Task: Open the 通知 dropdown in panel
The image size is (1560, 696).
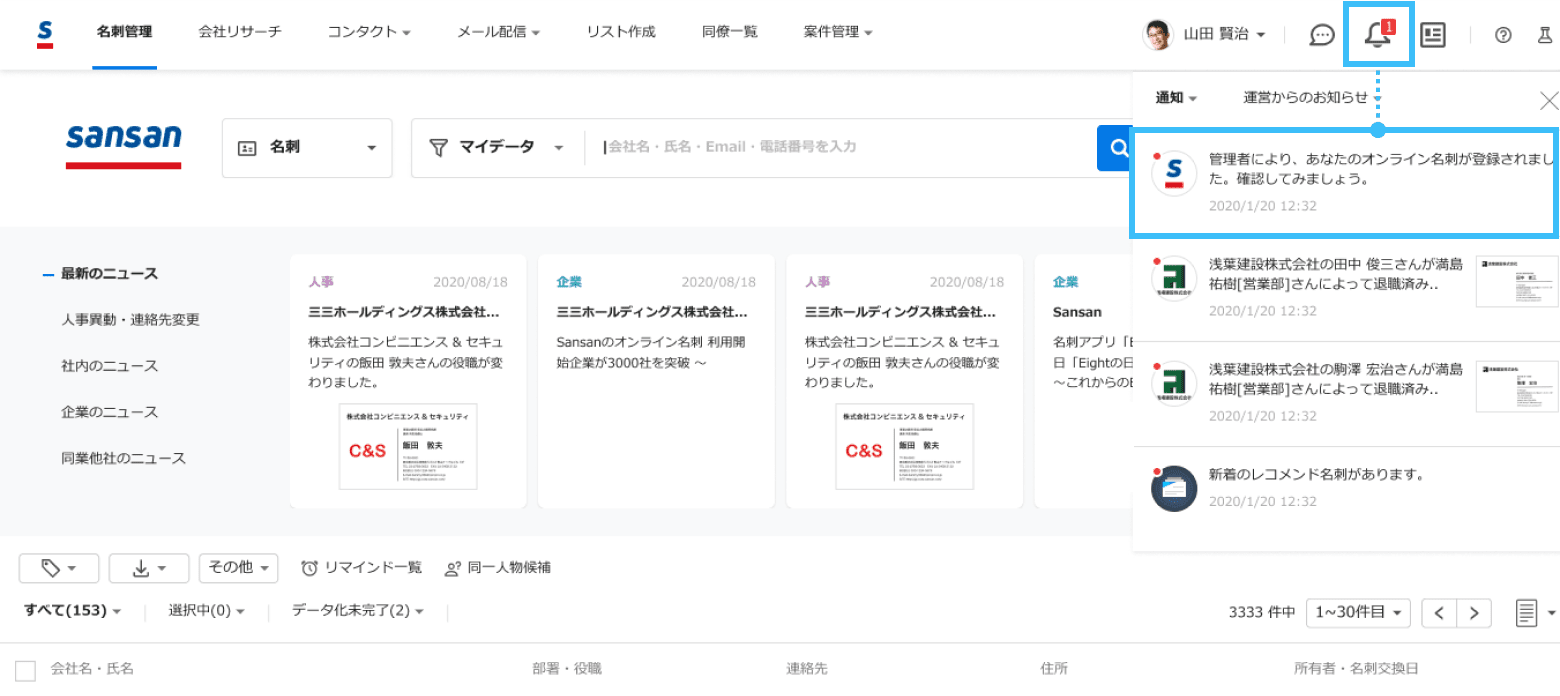Action: click(1177, 98)
